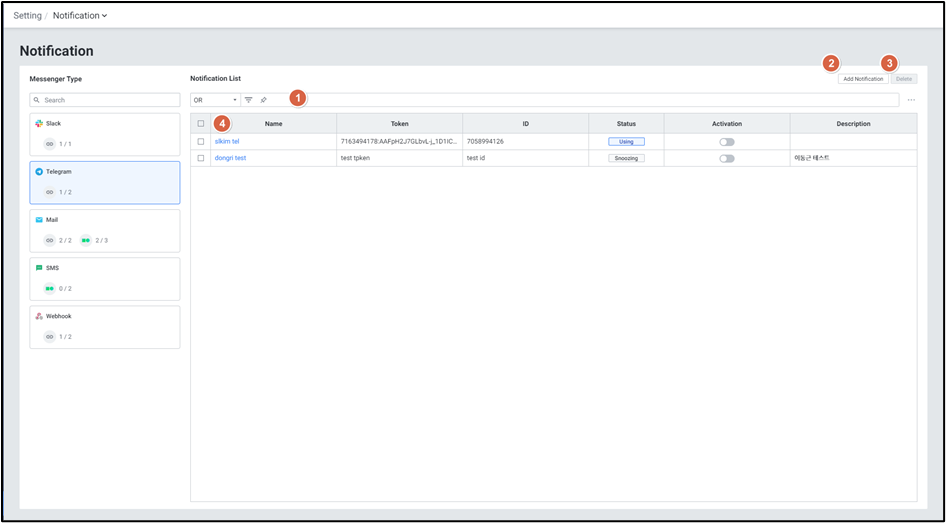Viewport: 946px width, 523px height.
Task: Check the select-all checkbox in table header
Action: click(x=201, y=124)
